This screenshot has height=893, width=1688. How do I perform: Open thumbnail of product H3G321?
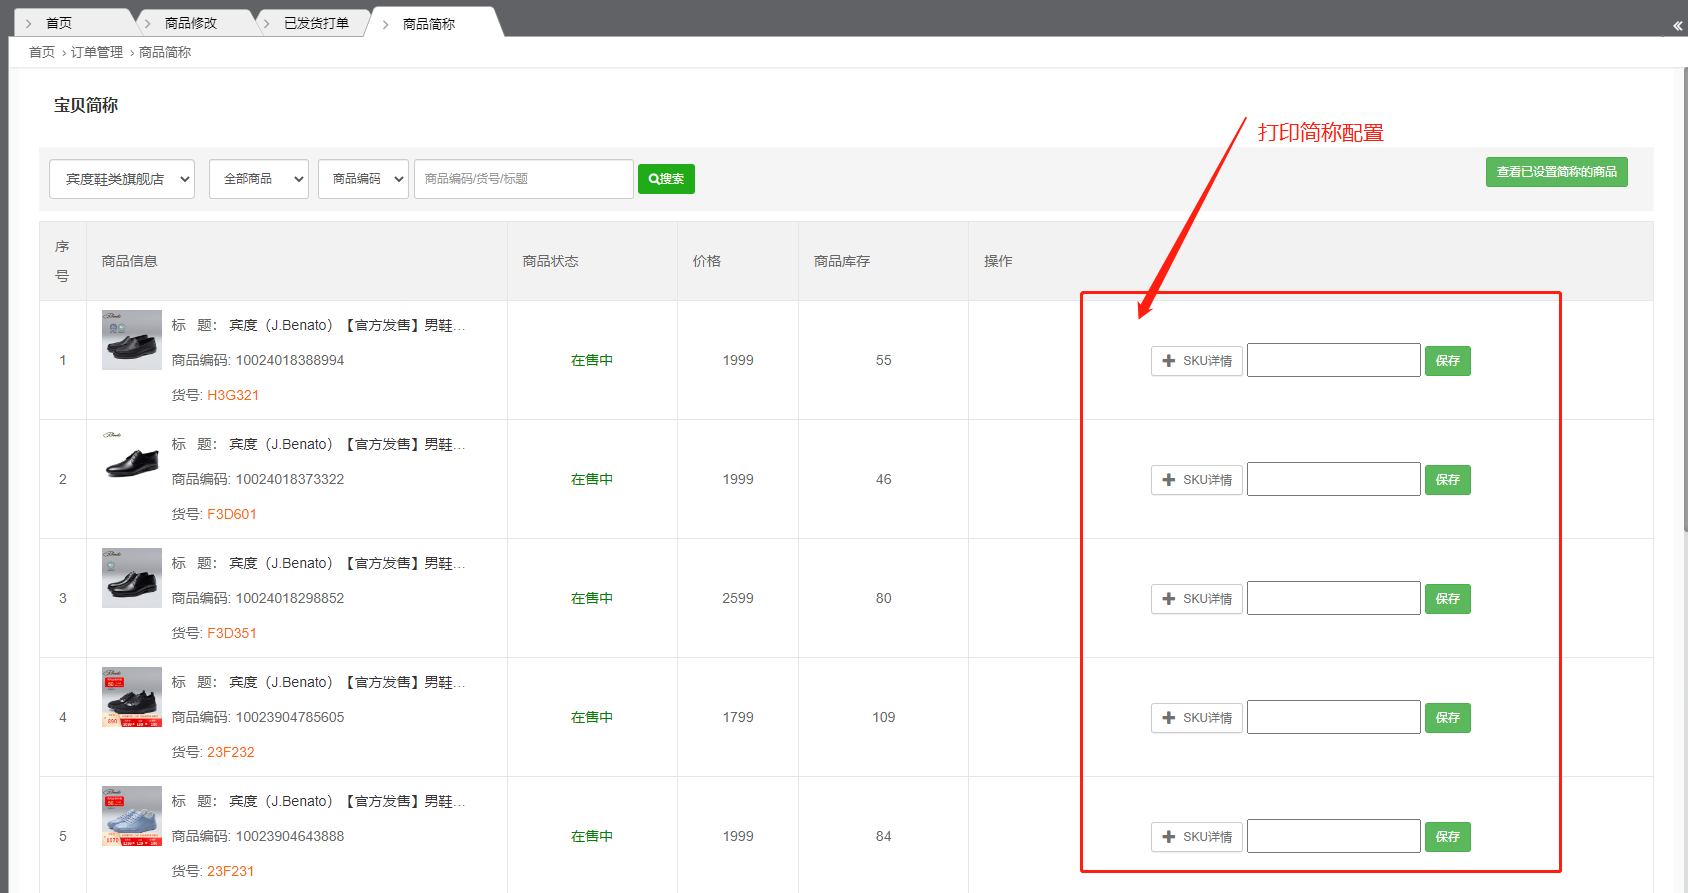pyautogui.click(x=132, y=340)
